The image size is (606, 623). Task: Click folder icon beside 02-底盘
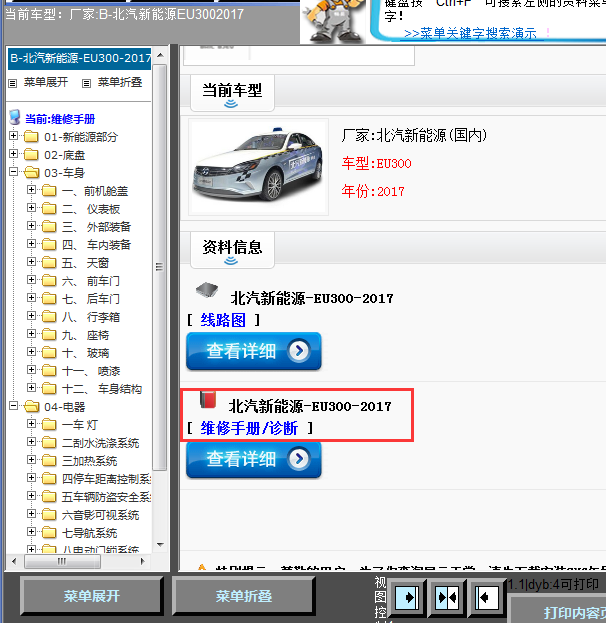(31, 155)
